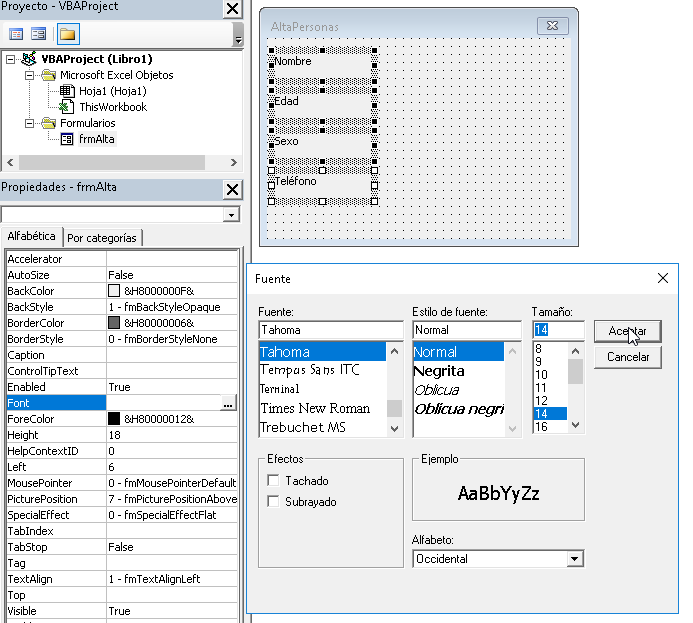Click right arrow of project tree scrollbar
The image size is (693, 623).
[233, 163]
